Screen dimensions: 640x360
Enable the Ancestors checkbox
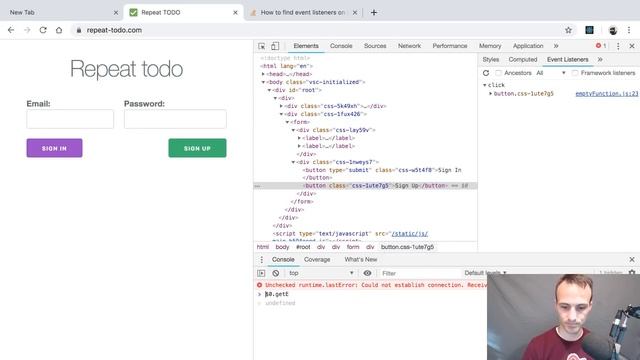[498, 73]
